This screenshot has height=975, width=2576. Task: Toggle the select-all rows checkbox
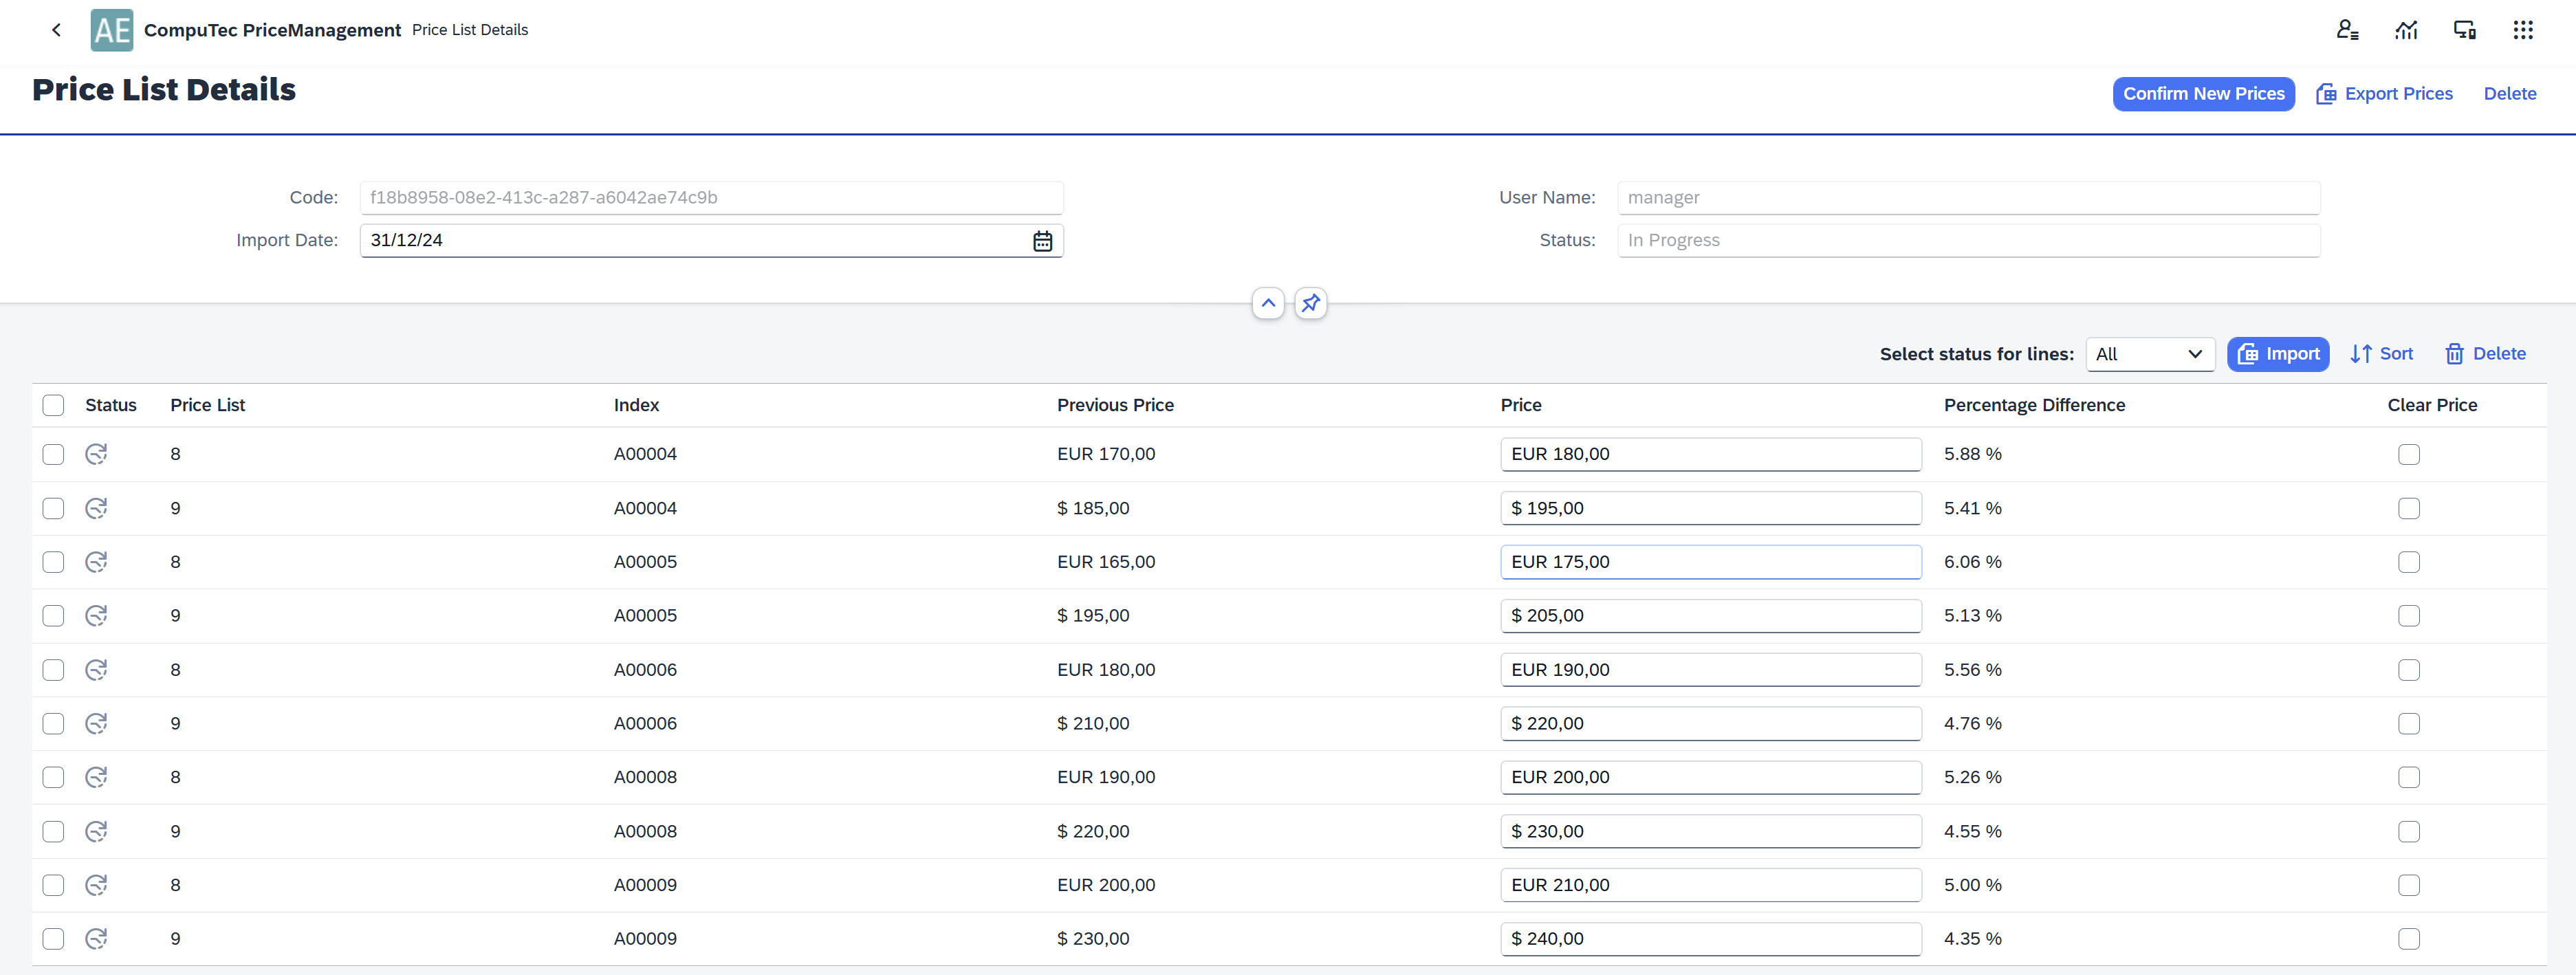[x=53, y=405]
